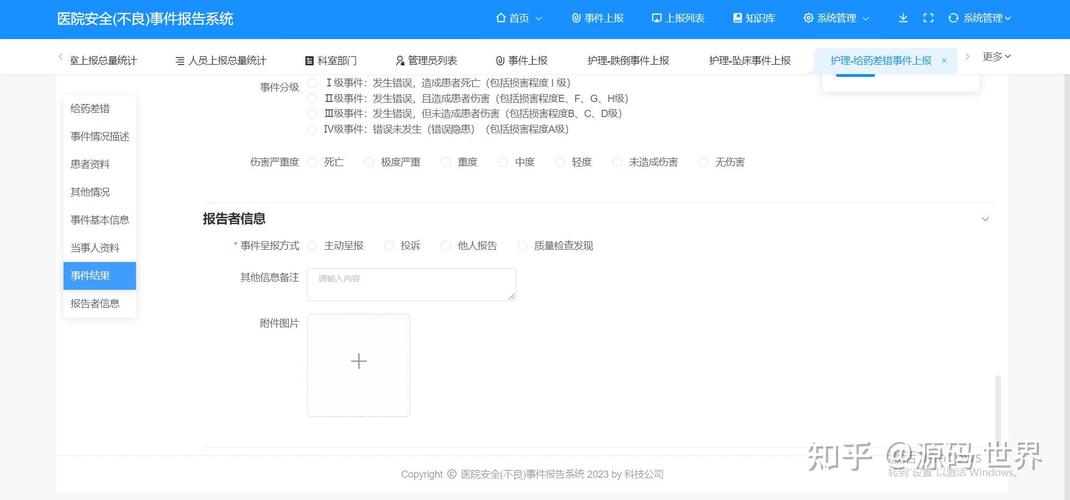Viewport: 1070px width, 500px height.
Task: Jump to 患者资料 section in sidebar
Action: (x=100, y=164)
